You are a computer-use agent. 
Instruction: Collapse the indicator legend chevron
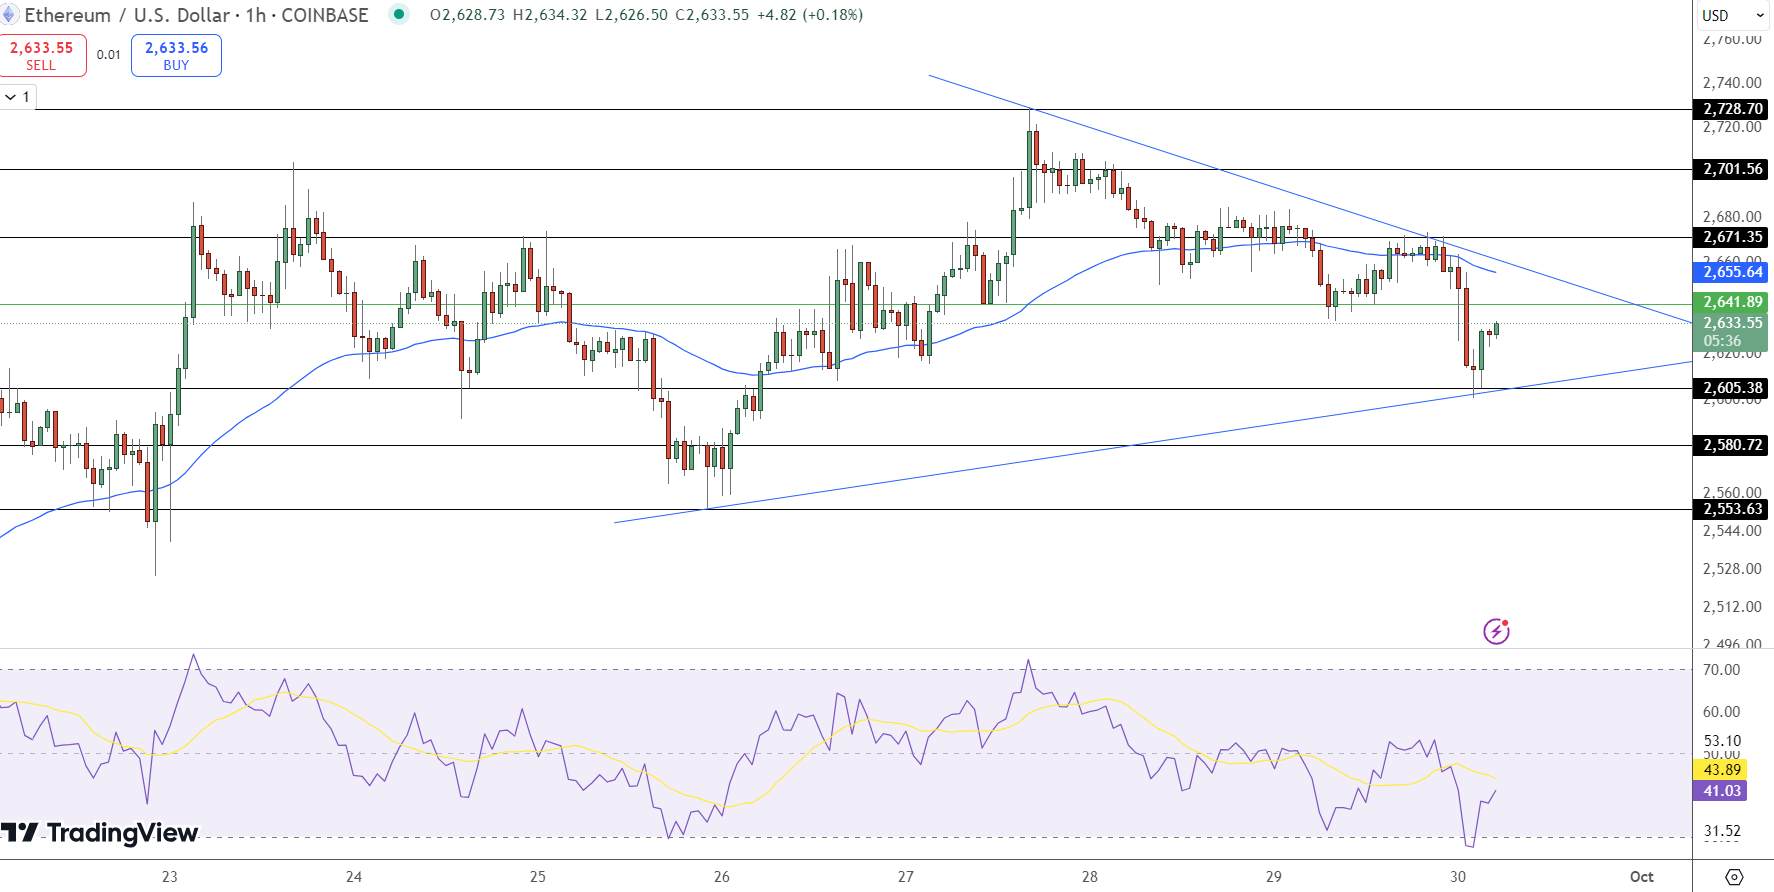click(10, 97)
